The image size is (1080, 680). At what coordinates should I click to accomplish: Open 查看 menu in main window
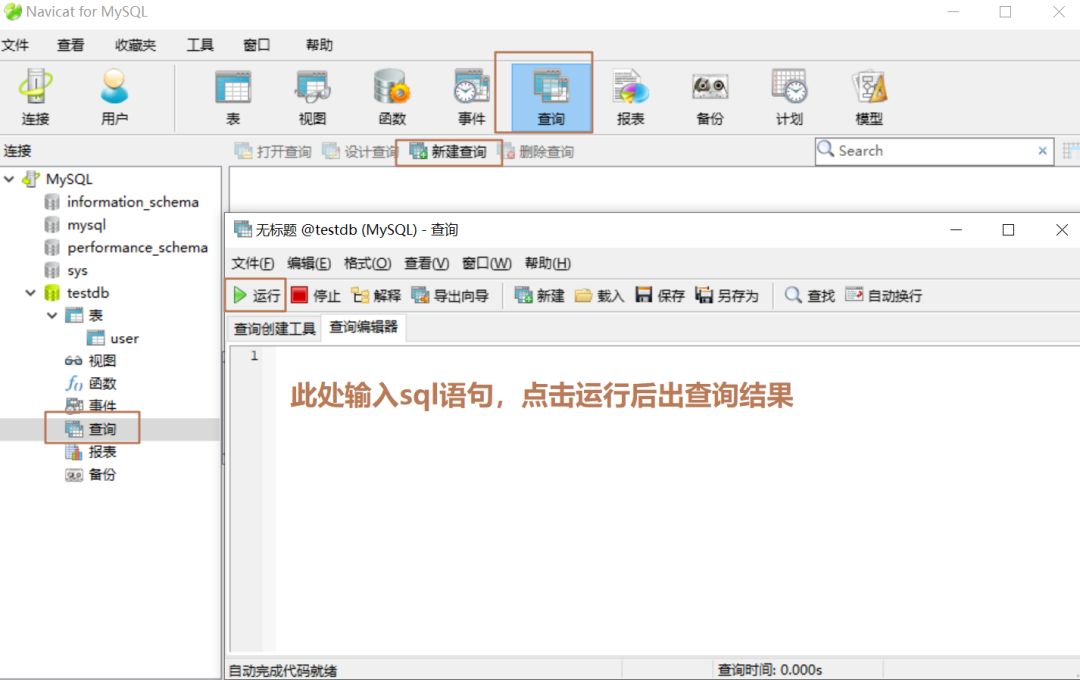pyautogui.click(x=70, y=45)
